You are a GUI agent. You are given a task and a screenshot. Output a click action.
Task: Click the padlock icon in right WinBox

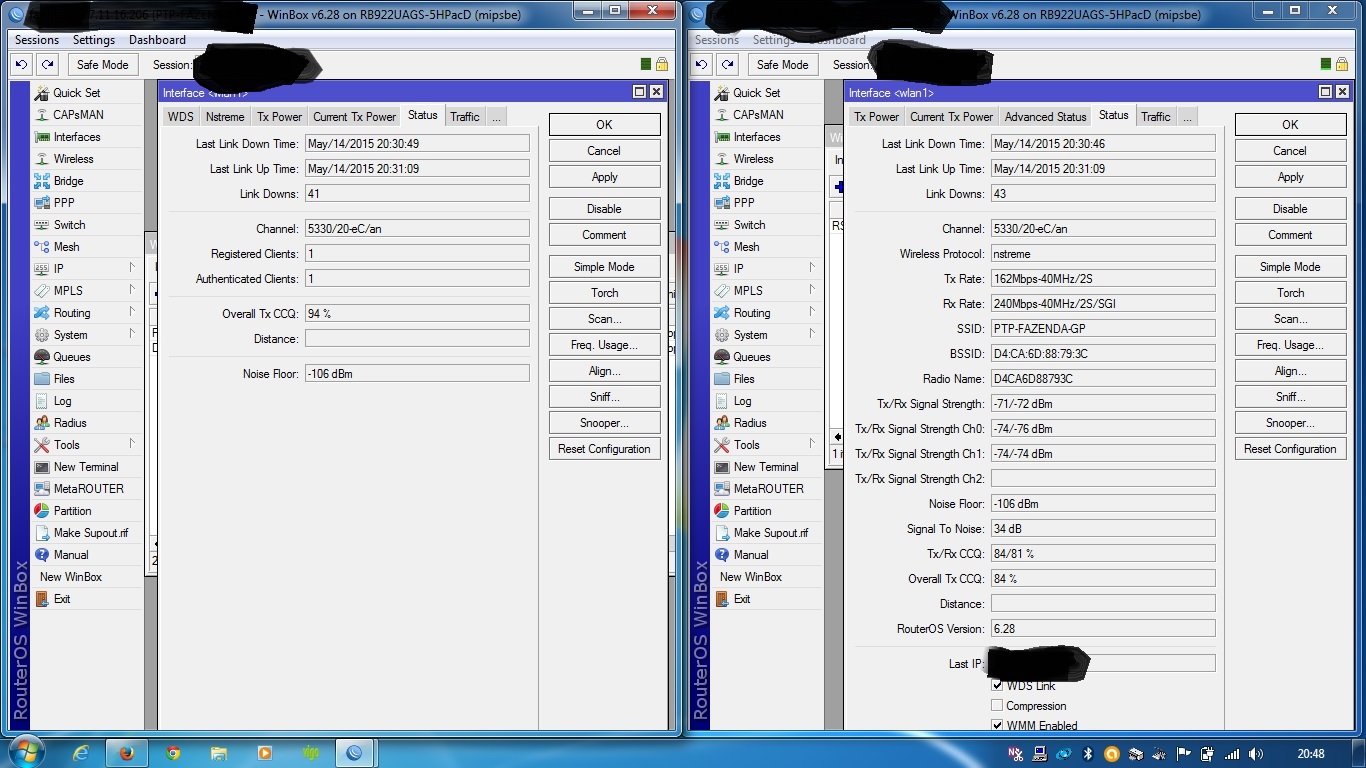1341,64
